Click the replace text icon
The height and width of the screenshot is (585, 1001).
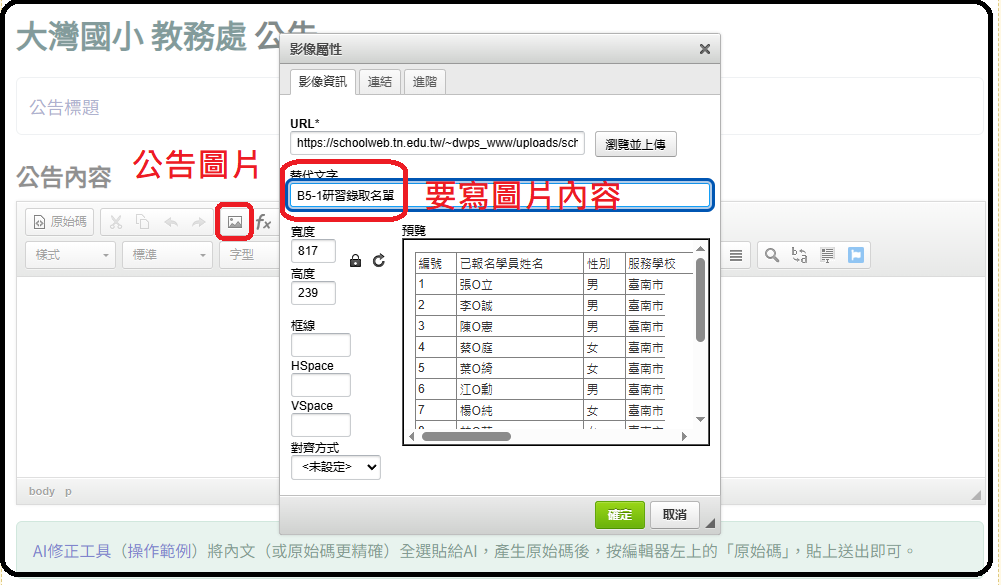799,255
